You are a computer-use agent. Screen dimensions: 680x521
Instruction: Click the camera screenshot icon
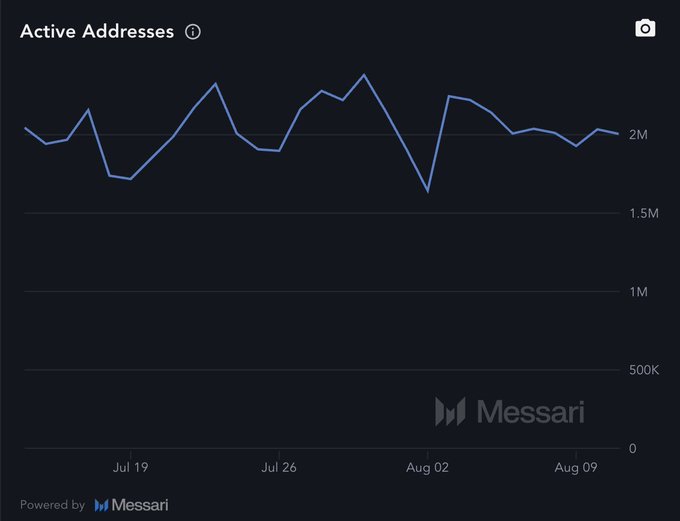coord(645,29)
